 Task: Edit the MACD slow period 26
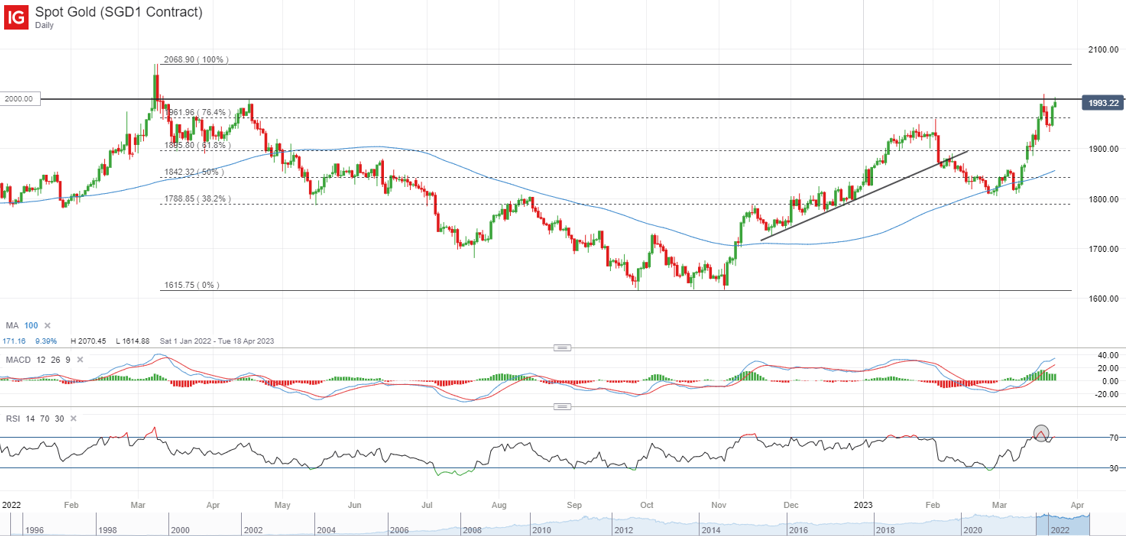(x=54, y=359)
